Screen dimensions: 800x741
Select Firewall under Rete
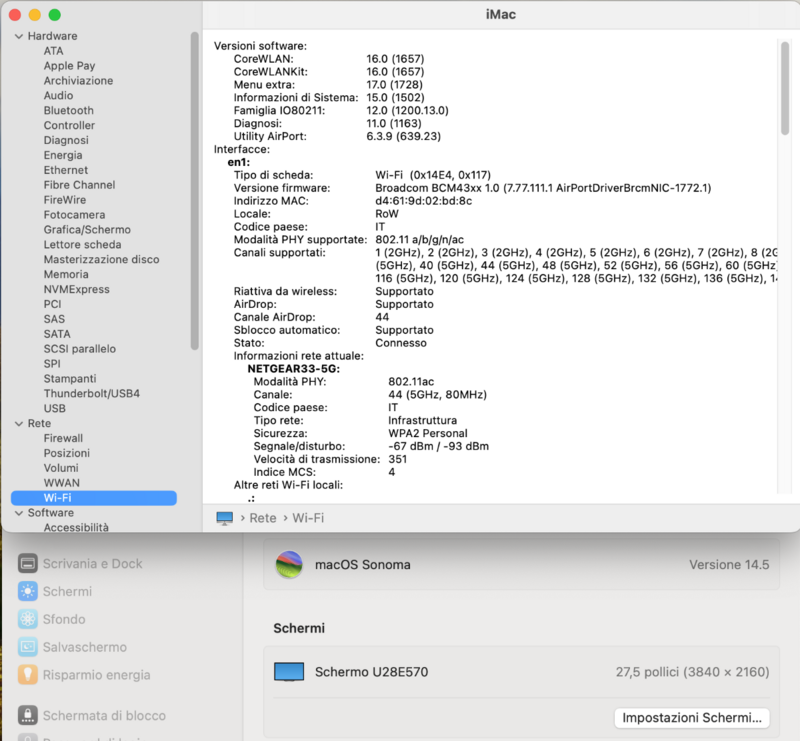[x=63, y=439]
